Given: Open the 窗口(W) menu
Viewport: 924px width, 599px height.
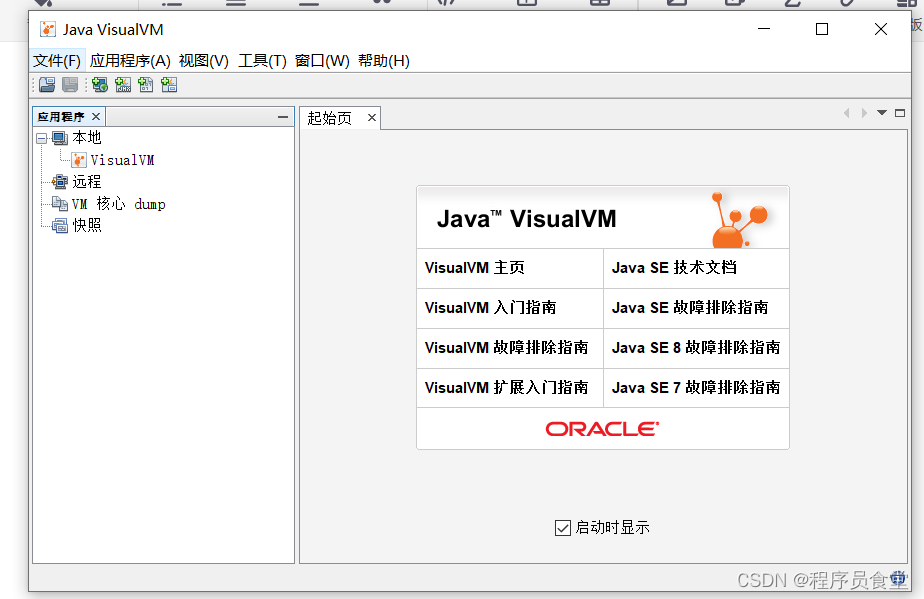Looking at the screenshot, I should (322, 61).
